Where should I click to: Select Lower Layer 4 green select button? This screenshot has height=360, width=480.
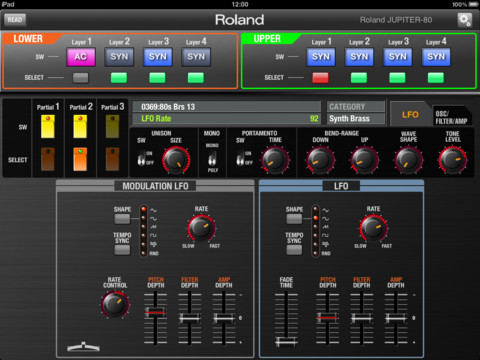196,78
